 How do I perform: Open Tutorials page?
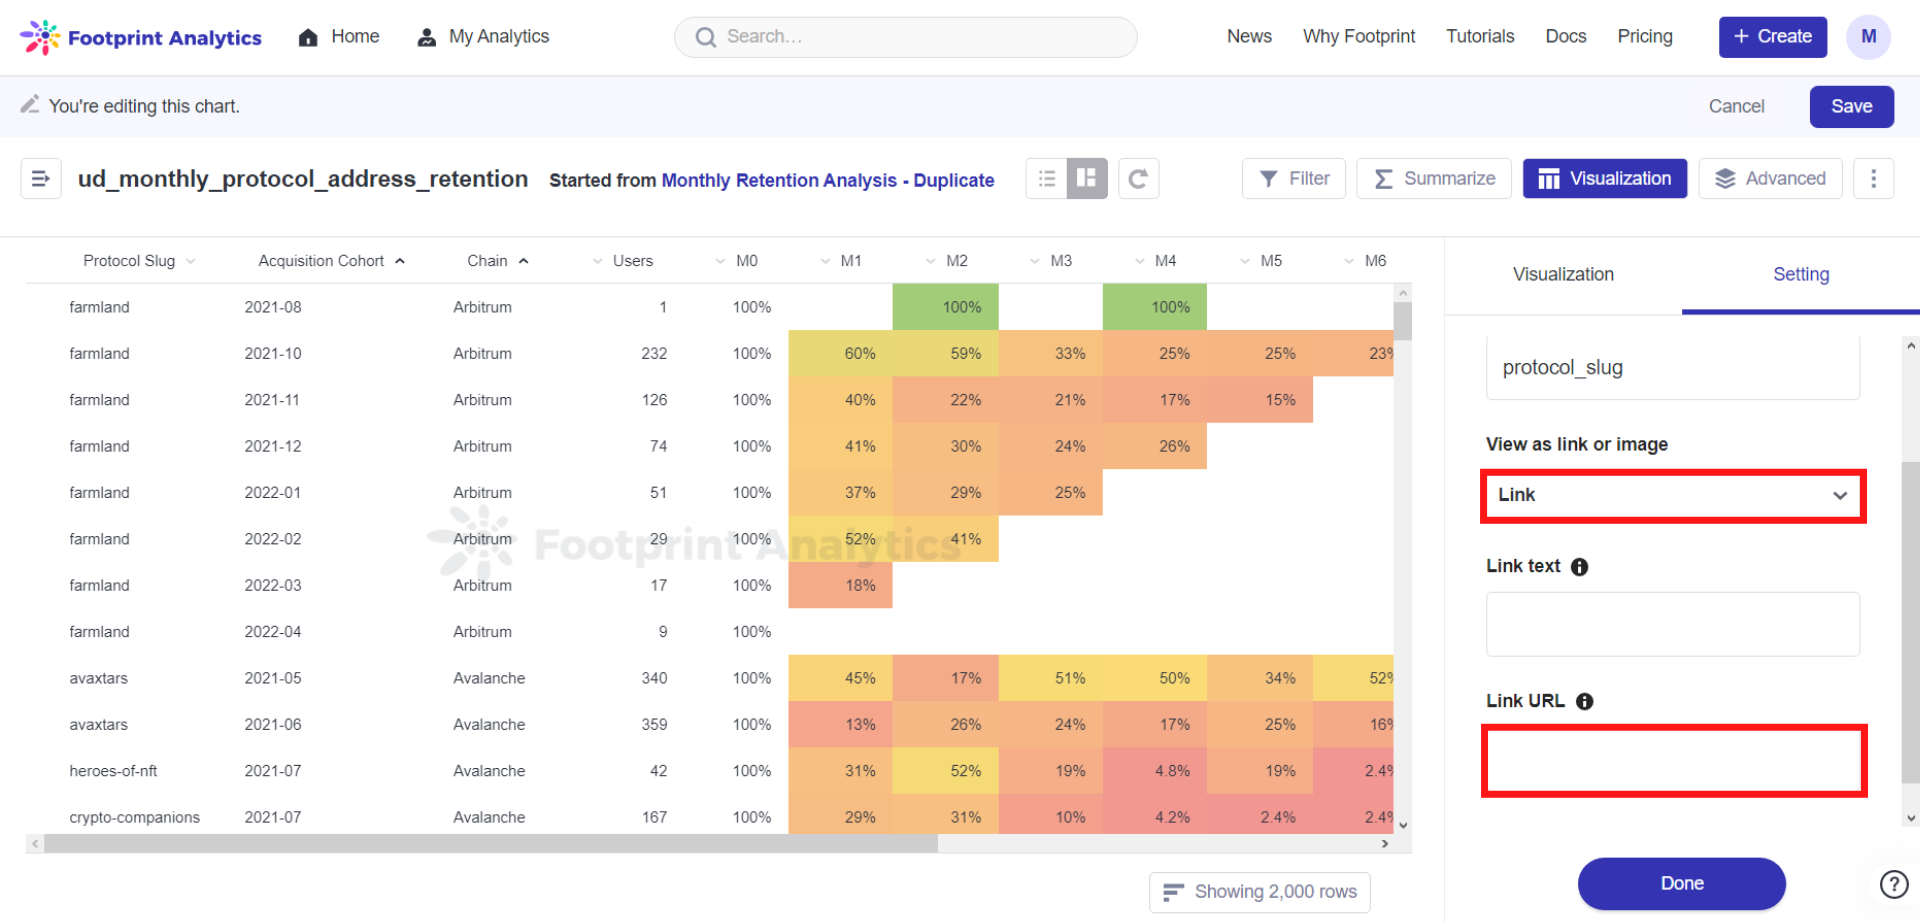coord(1480,37)
